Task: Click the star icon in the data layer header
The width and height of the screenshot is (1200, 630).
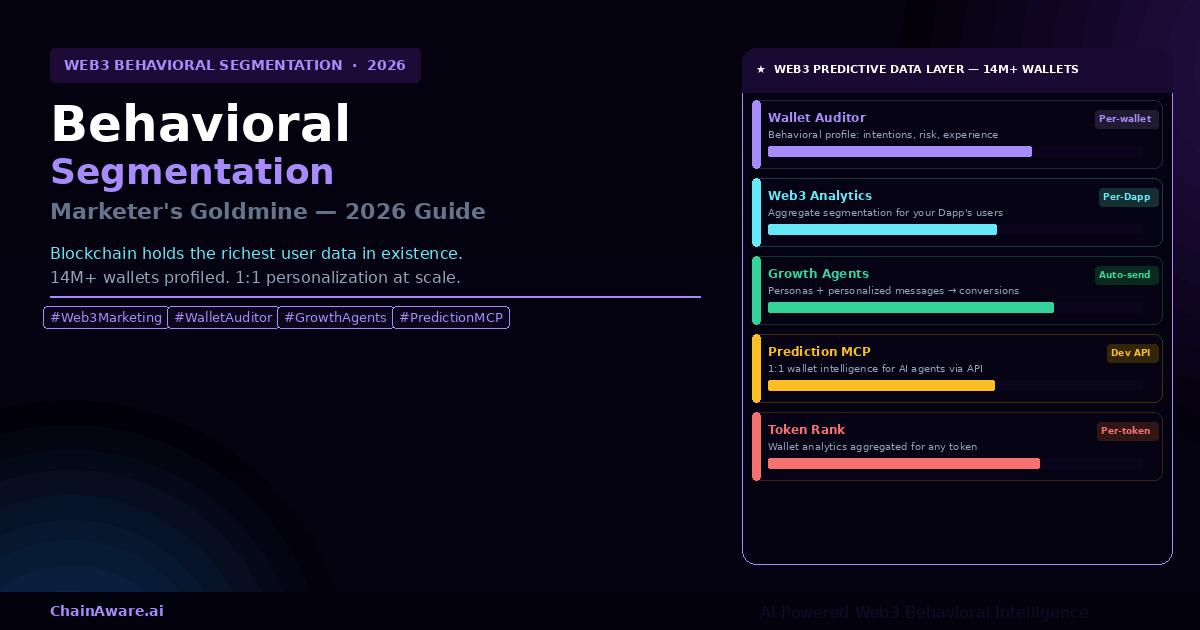Action: point(761,70)
